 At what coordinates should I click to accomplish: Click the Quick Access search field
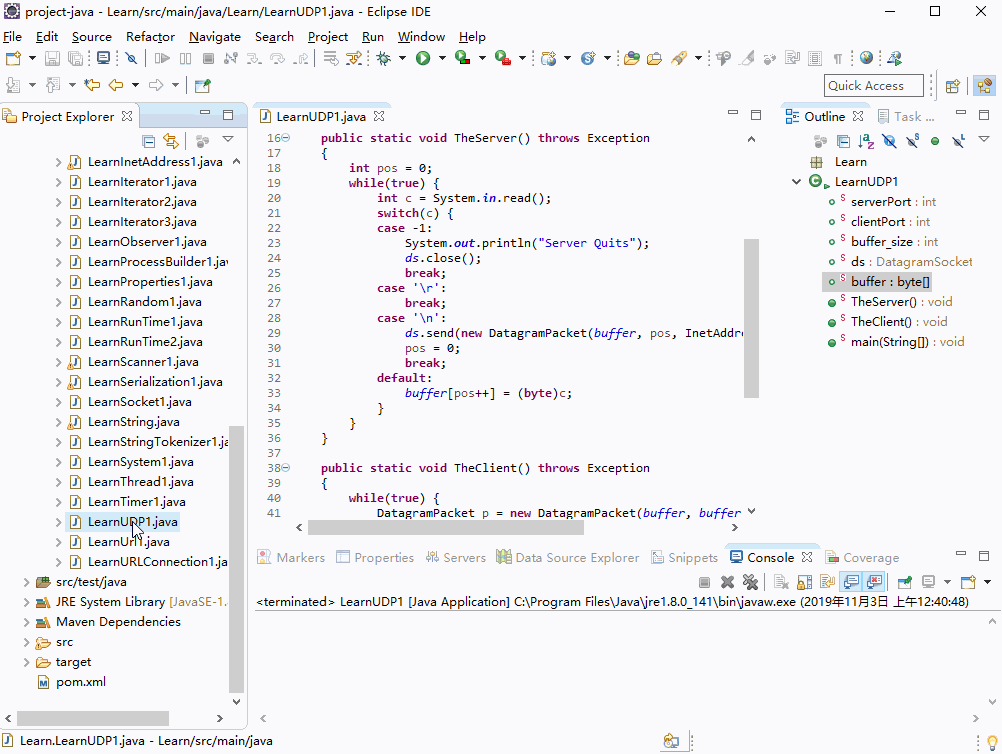point(874,86)
